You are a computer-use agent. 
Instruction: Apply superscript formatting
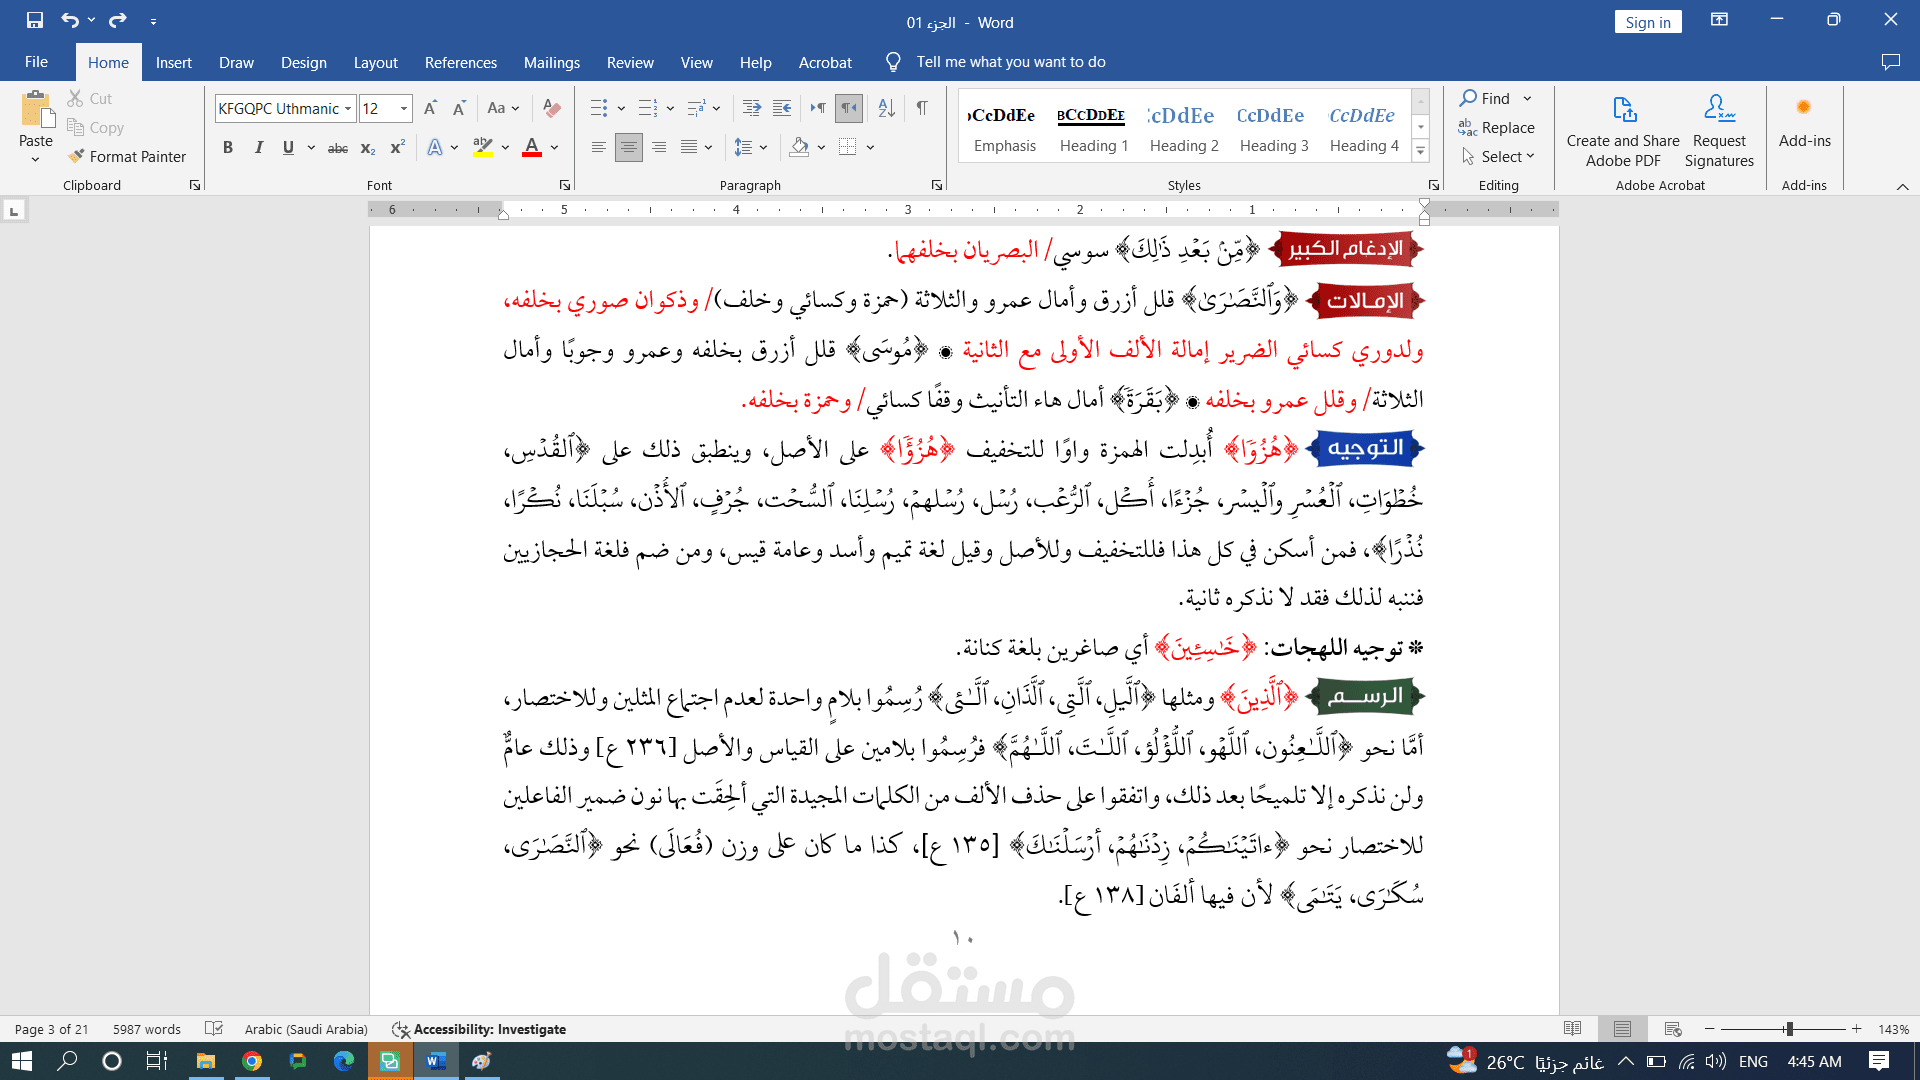point(397,148)
